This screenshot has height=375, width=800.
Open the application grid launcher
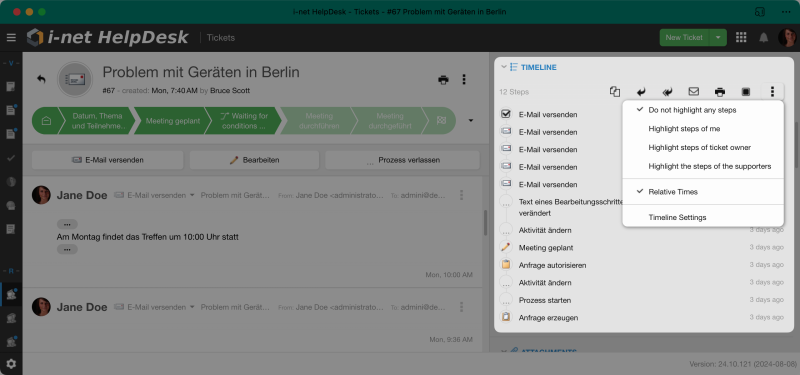point(741,37)
